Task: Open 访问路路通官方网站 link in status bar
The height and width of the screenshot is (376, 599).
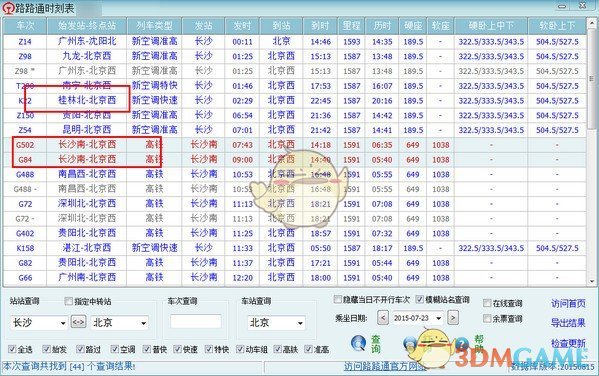Action: [x=384, y=367]
